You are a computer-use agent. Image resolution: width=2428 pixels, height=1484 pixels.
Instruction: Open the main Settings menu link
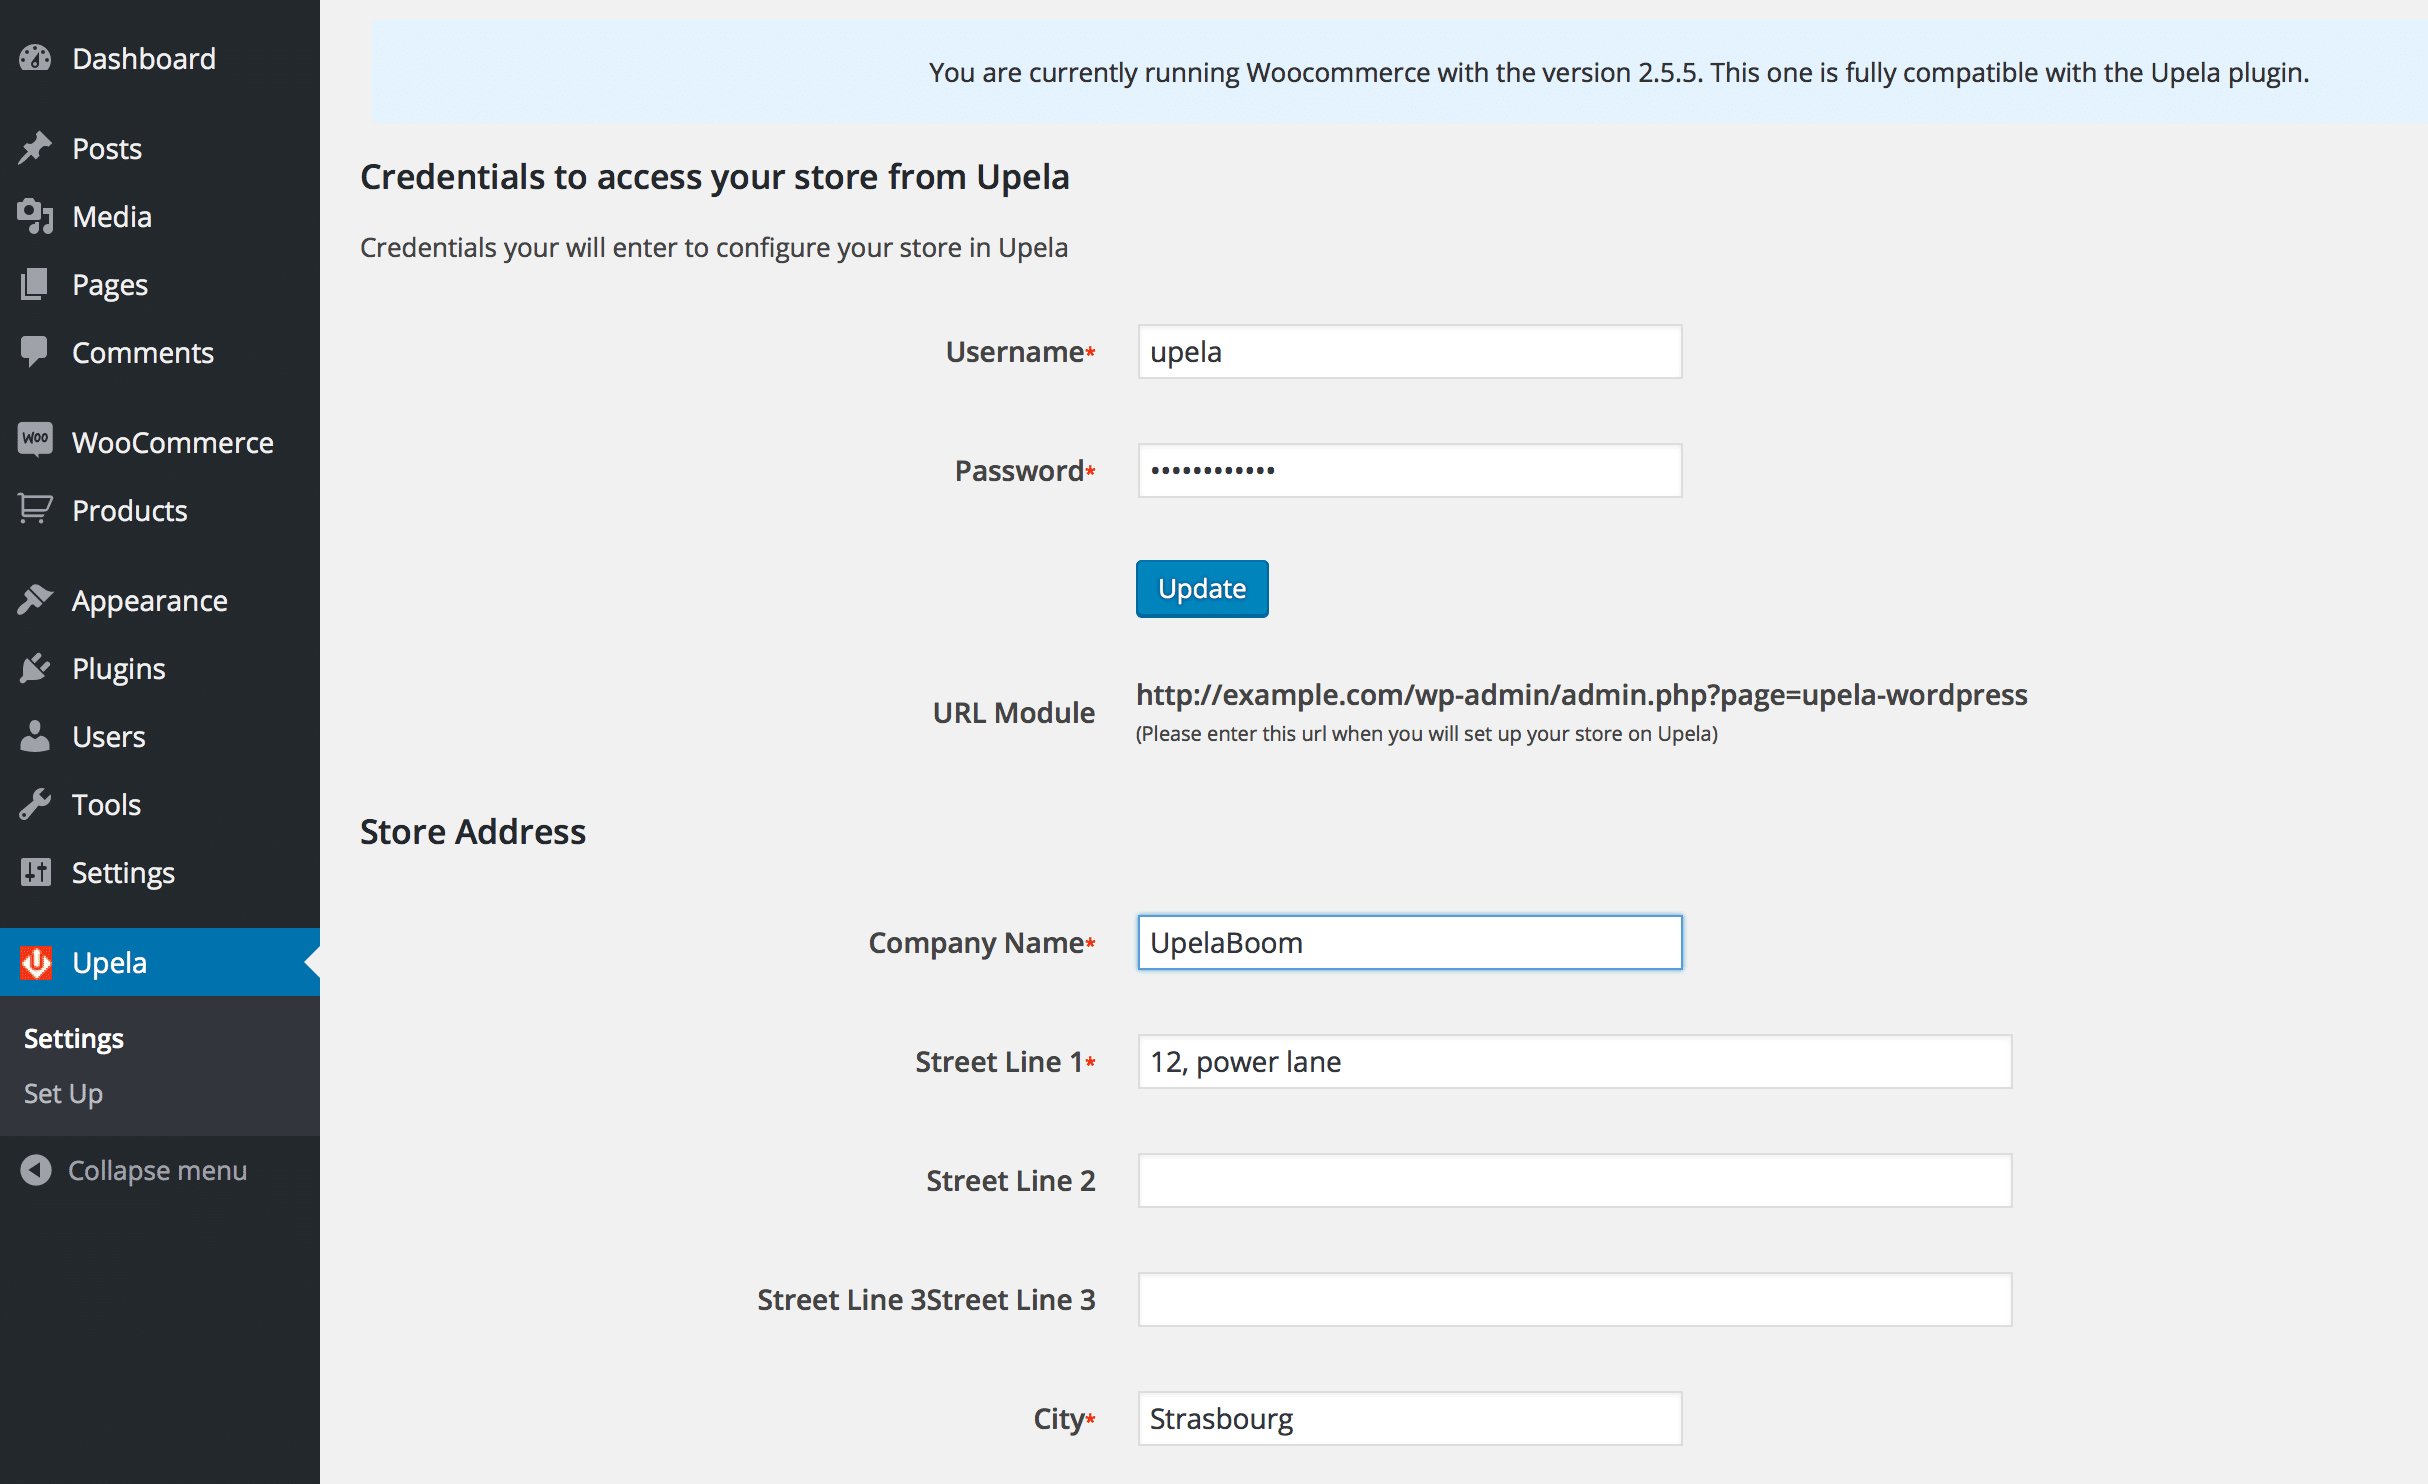point(123,872)
